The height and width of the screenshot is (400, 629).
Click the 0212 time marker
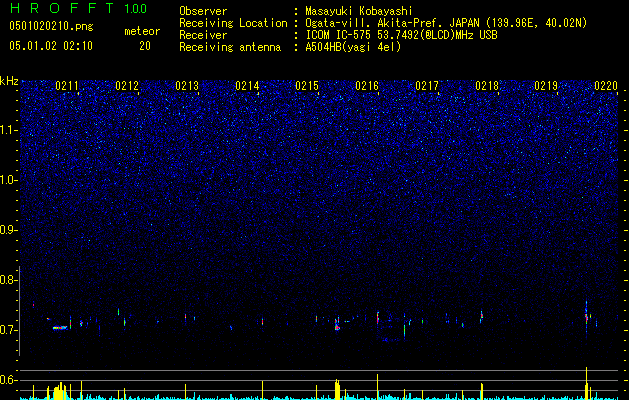(x=126, y=86)
